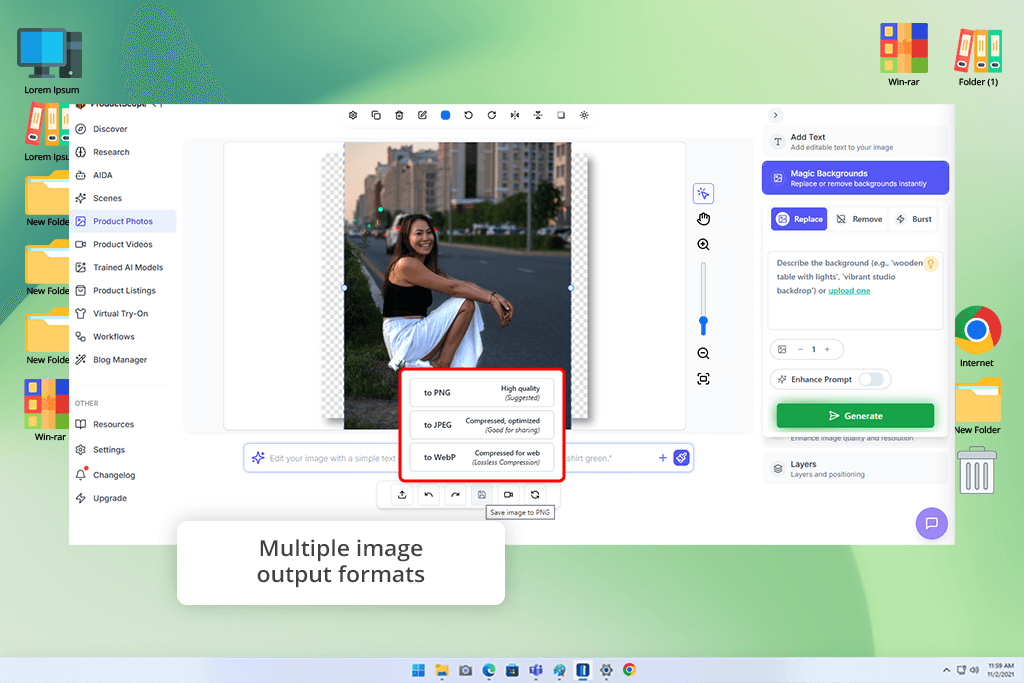This screenshot has height=683, width=1024.
Task: Flip the image vertically
Action: [537, 115]
